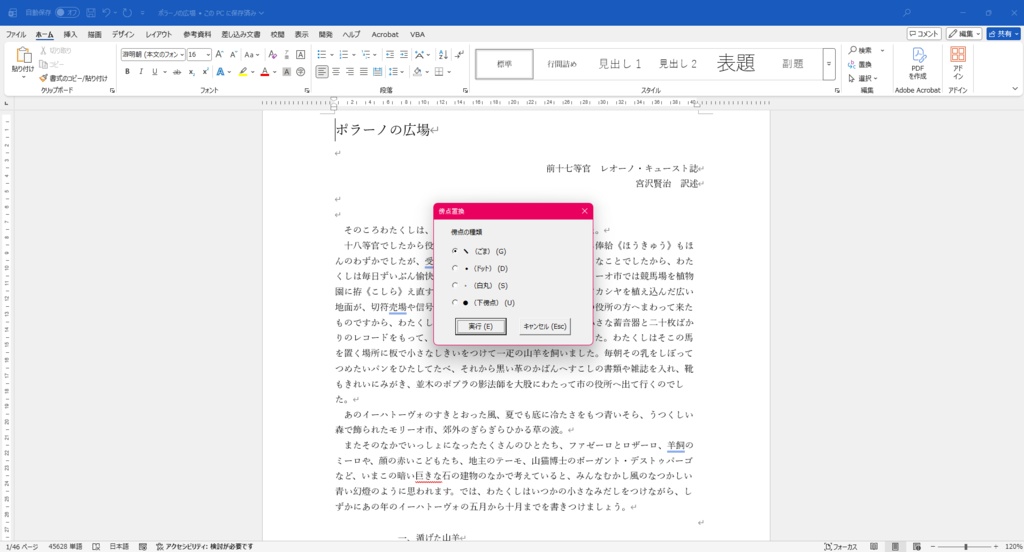This screenshot has height=552, width=1024.
Task: Align text right
Action: 349,72
